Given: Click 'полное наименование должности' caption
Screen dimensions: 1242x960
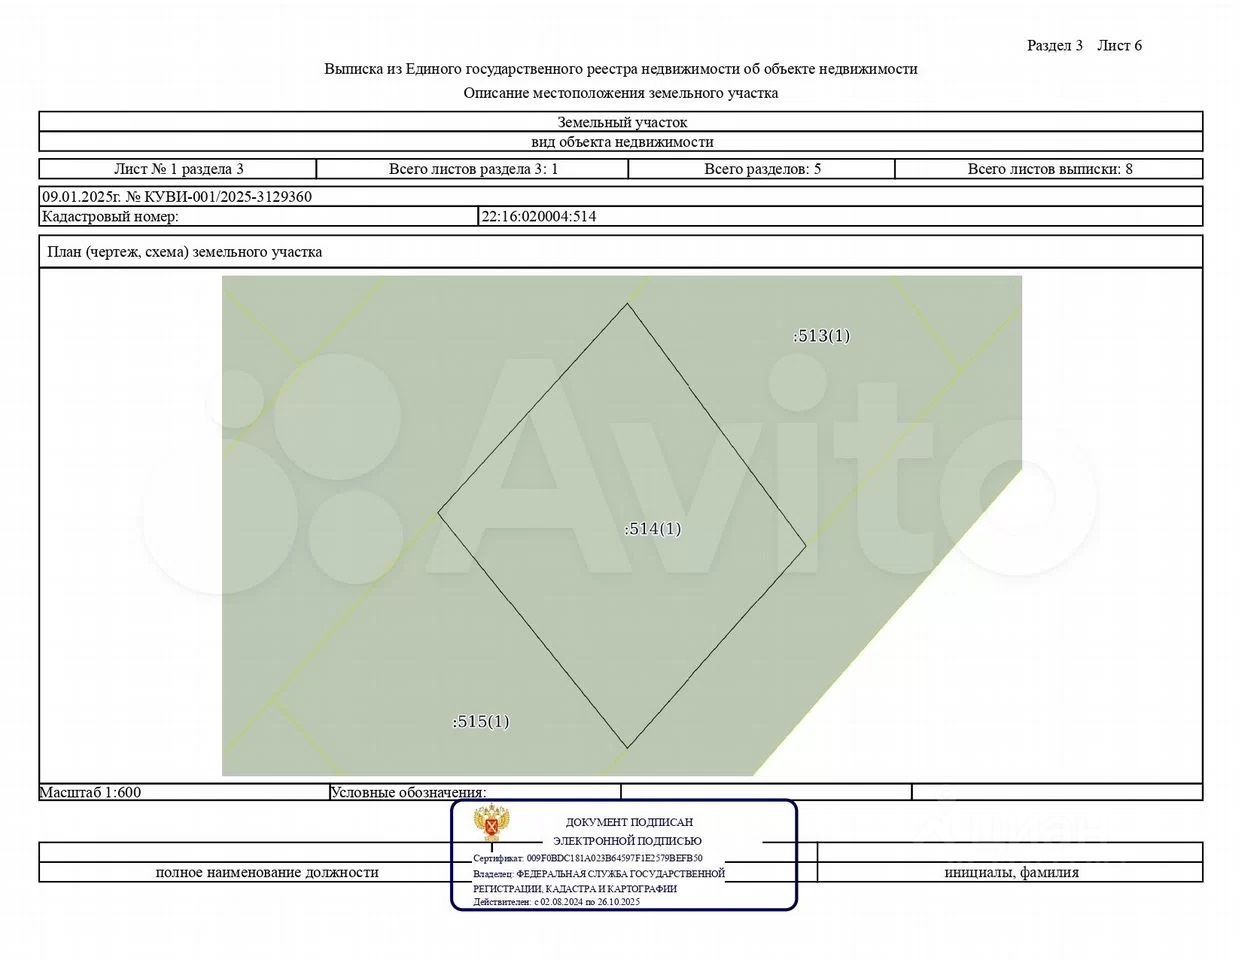Looking at the screenshot, I should point(267,872).
